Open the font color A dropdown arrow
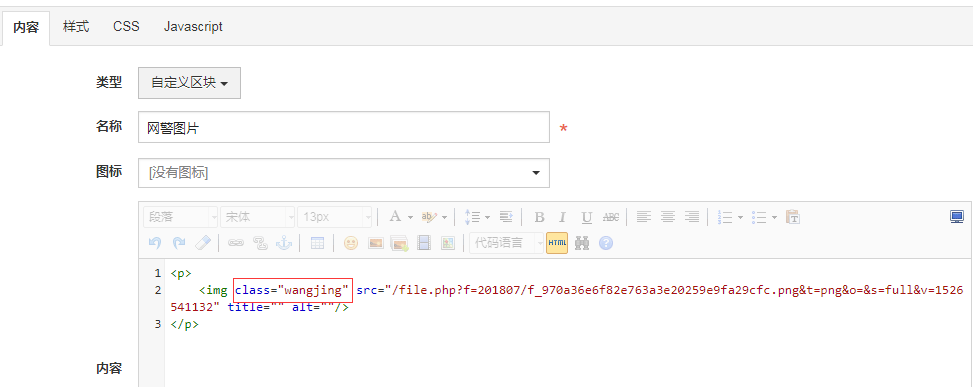973x387 pixels. click(x=410, y=217)
